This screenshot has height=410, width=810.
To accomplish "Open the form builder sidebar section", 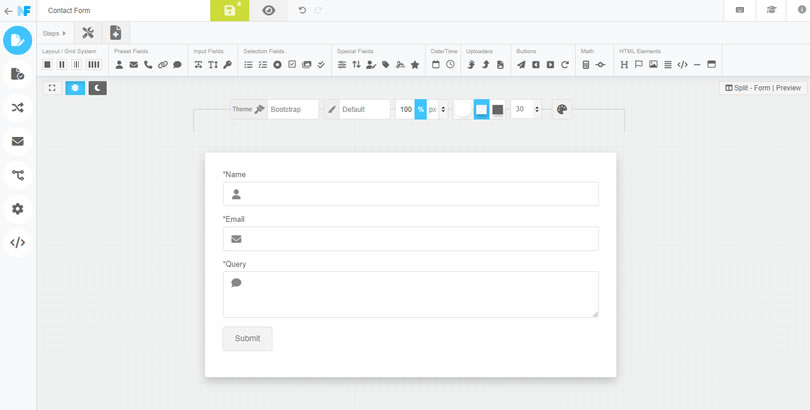I will click(x=18, y=40).
